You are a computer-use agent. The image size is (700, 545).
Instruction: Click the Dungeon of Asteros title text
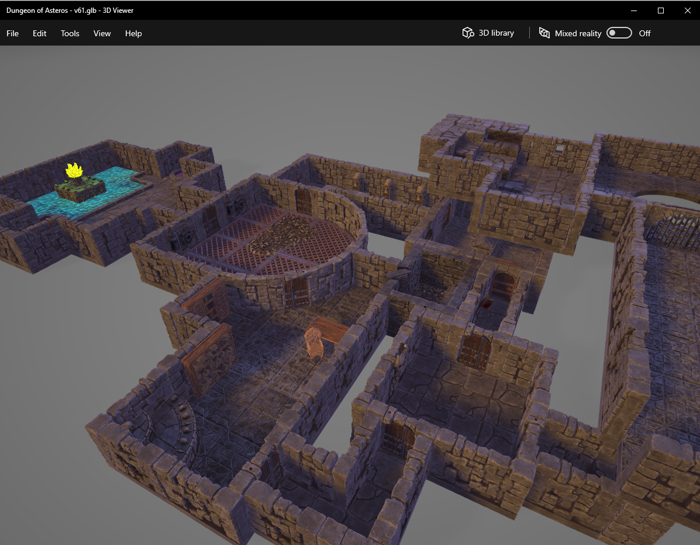point(70,10)
